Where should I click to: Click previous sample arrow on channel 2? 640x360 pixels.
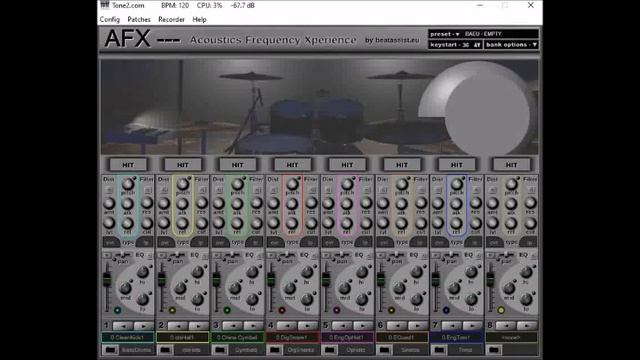pyautogui.click(x=177, y=326)
